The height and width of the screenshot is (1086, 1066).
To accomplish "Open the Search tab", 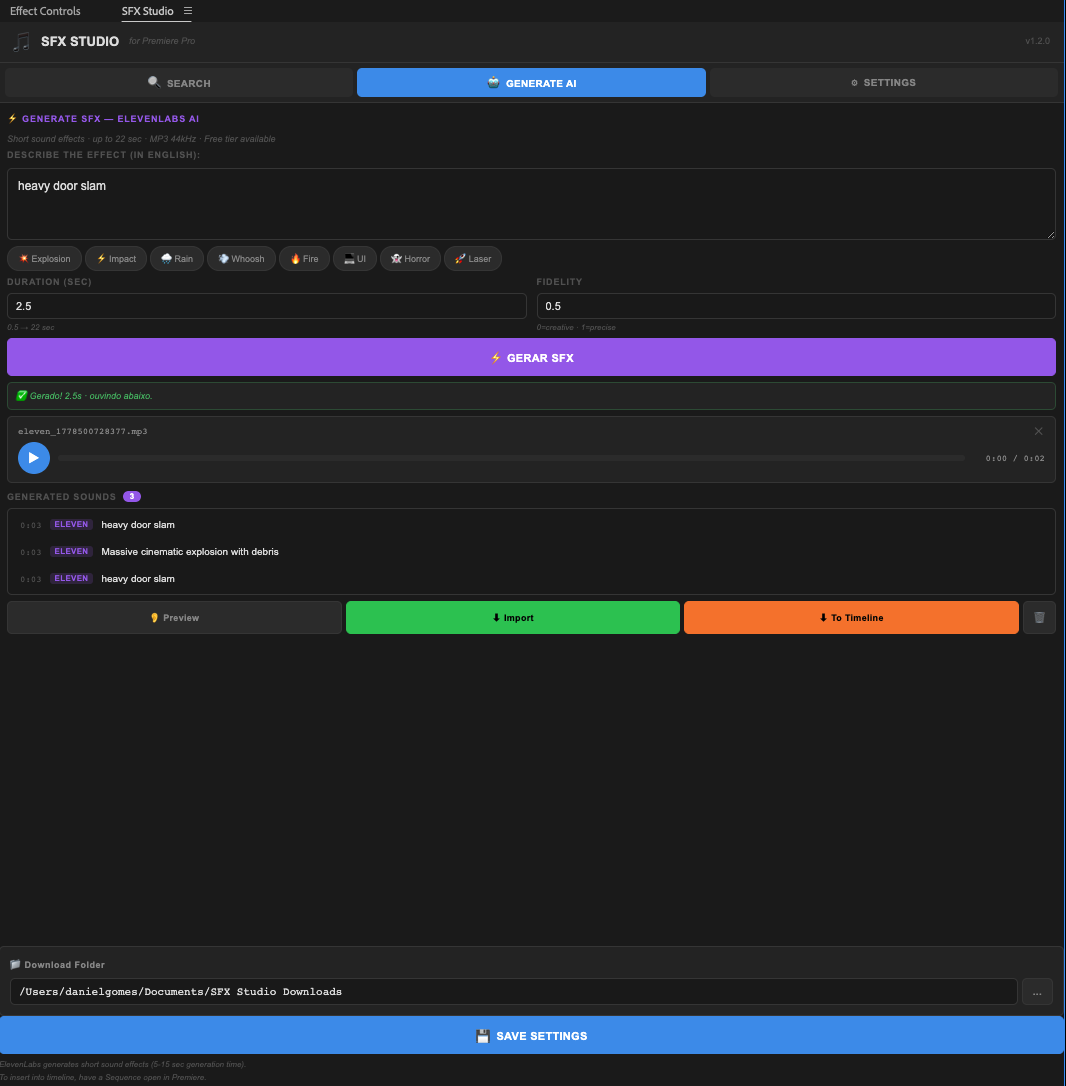I will pos(179,83).
